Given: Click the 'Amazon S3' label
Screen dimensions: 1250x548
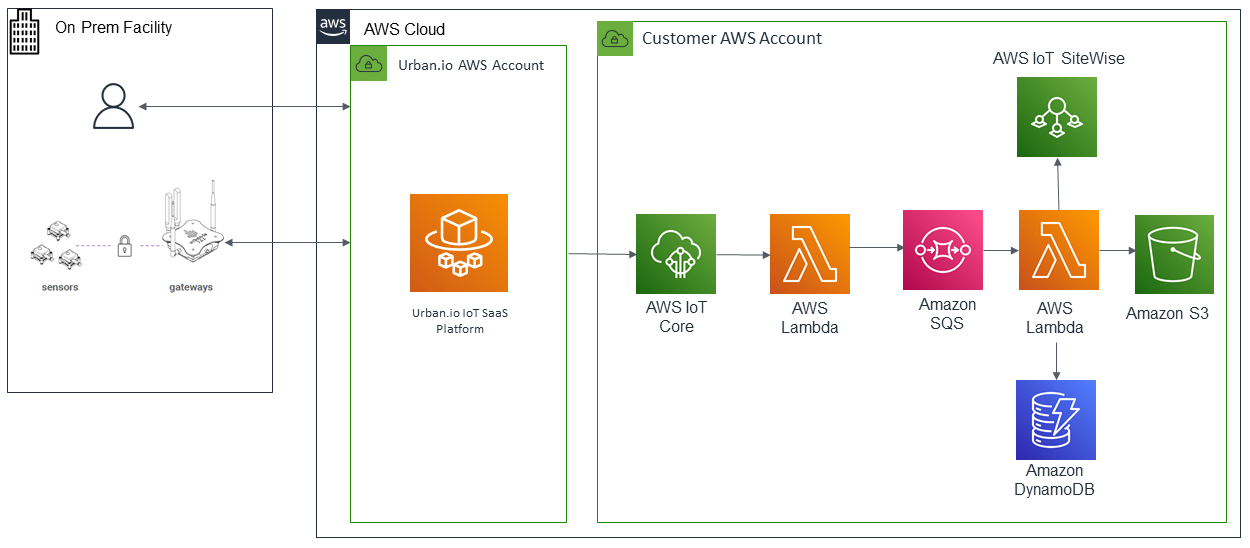Looking at the screenshot, I should [x=1167, y=314].
